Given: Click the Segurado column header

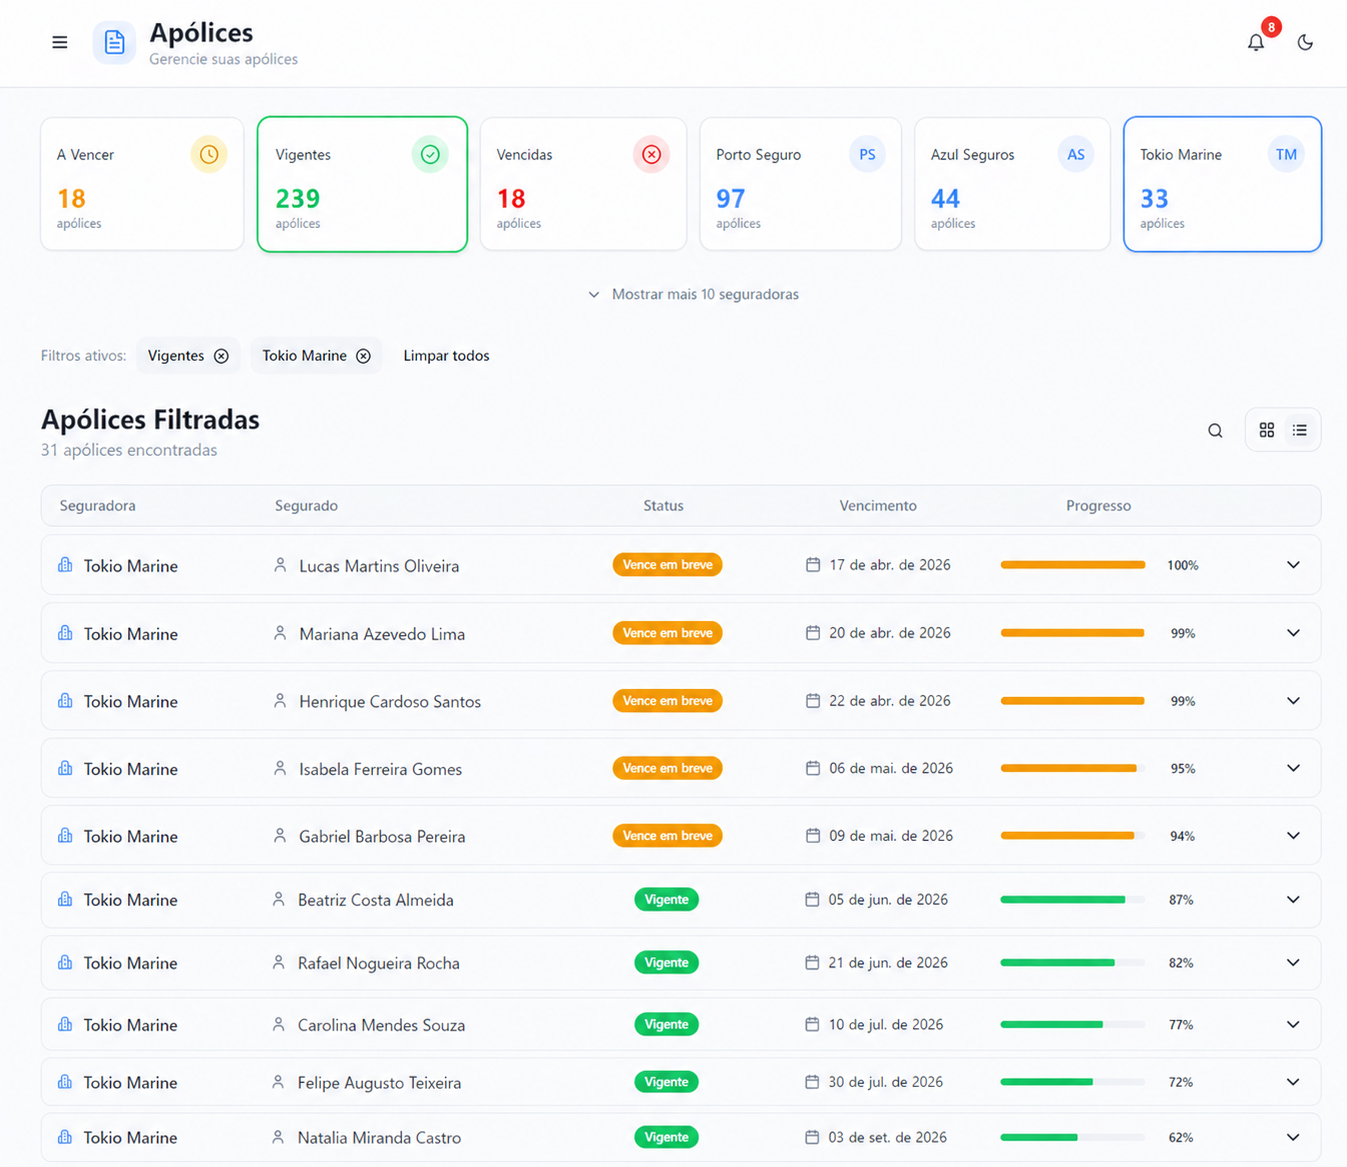Looking at the screenshot, I should point(306,506).
